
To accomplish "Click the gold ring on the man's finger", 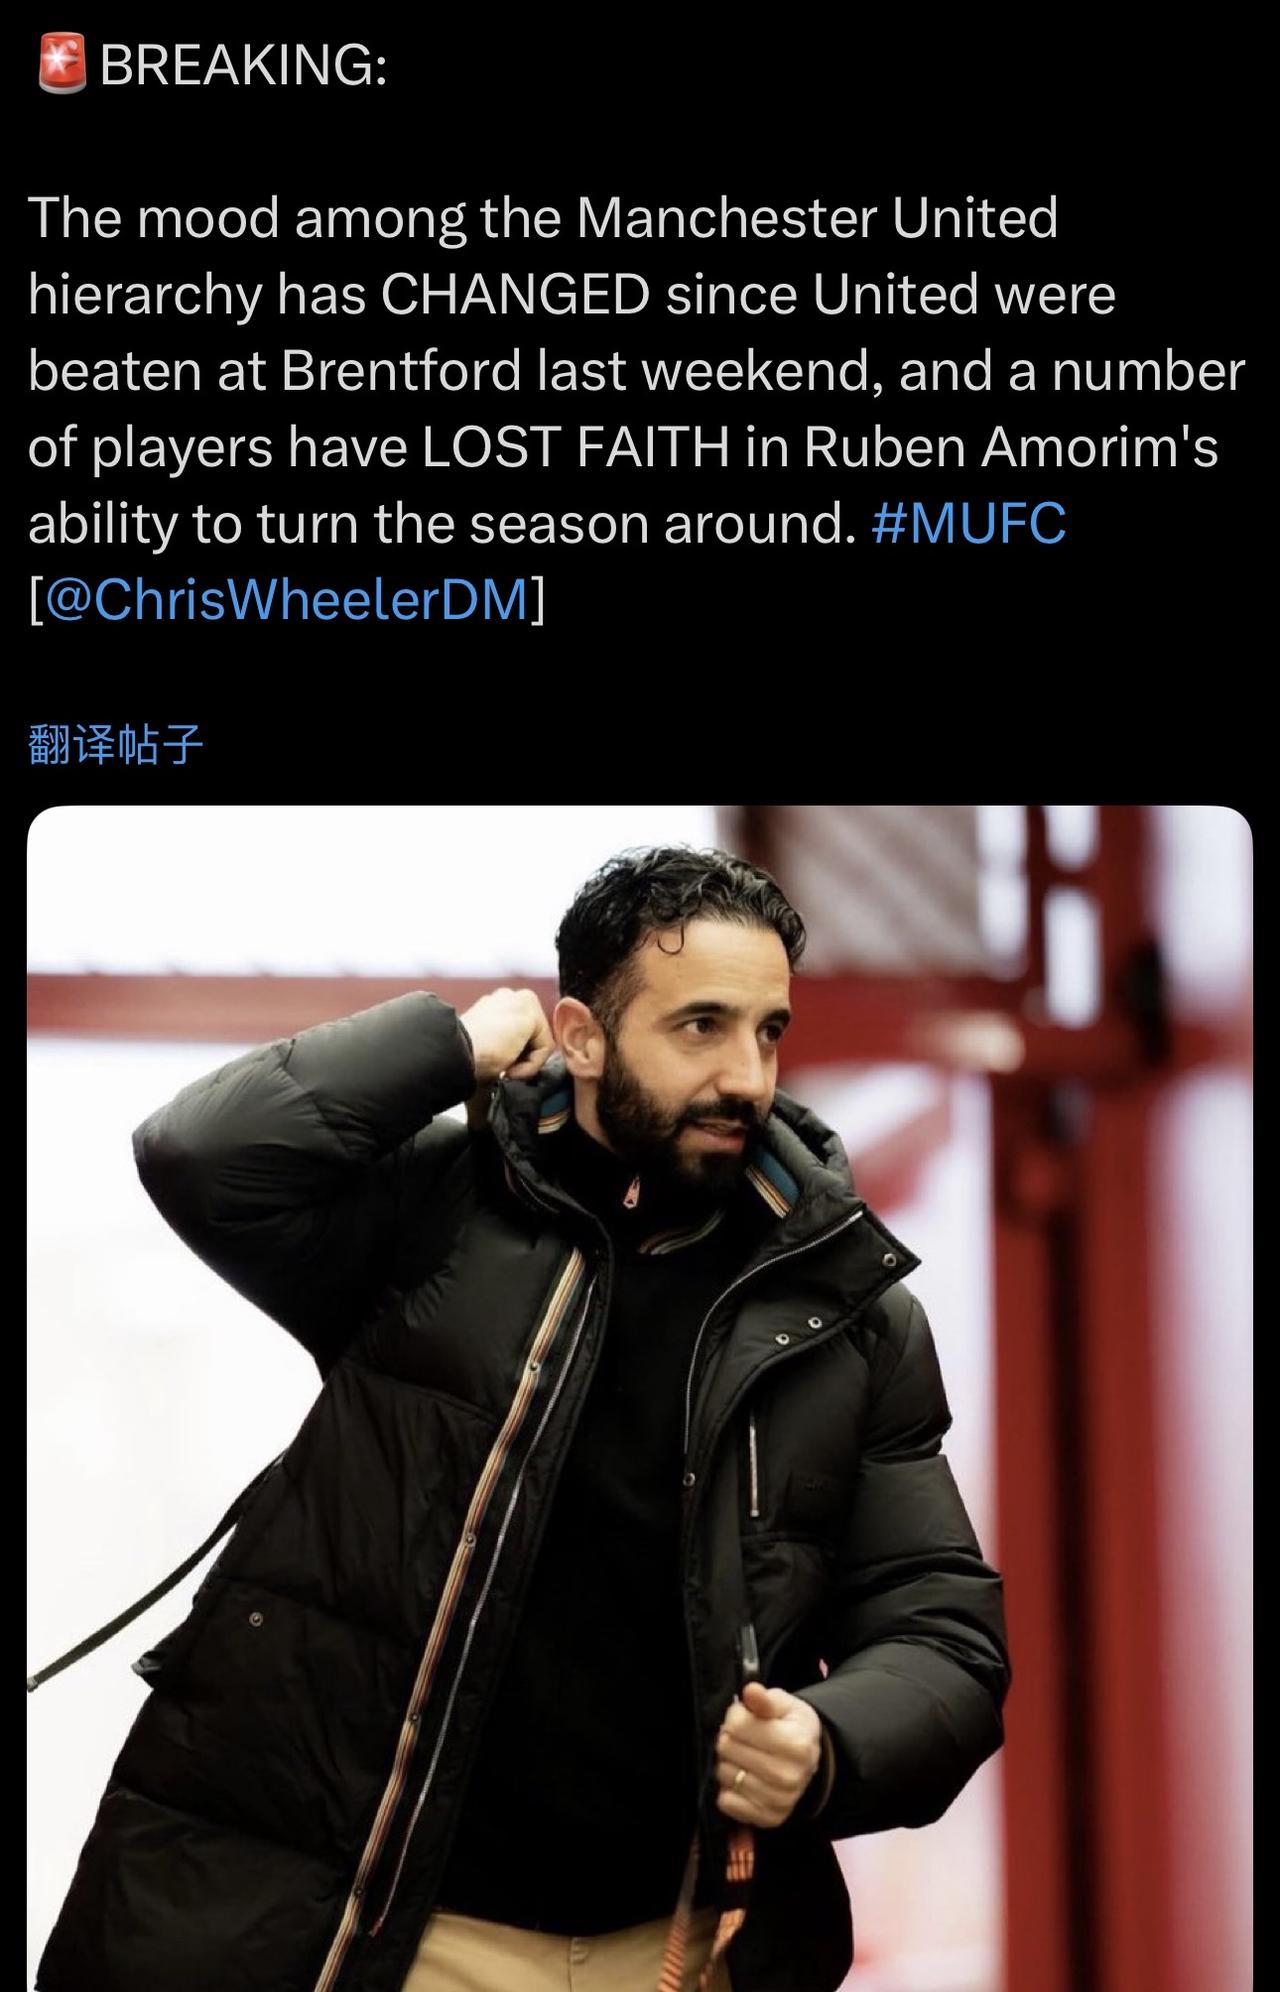I will (738, 1778).
